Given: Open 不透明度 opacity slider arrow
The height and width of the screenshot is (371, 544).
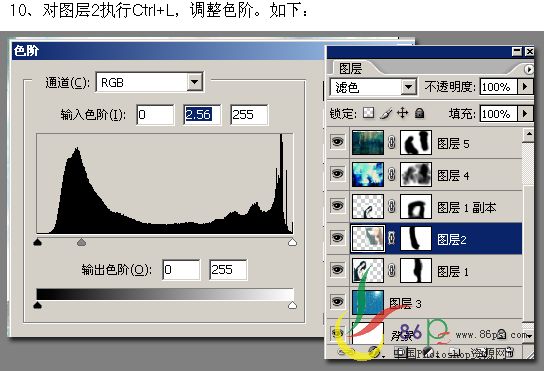Looking at the screenshot, I should pyautogui.click(x=525, y=86).
